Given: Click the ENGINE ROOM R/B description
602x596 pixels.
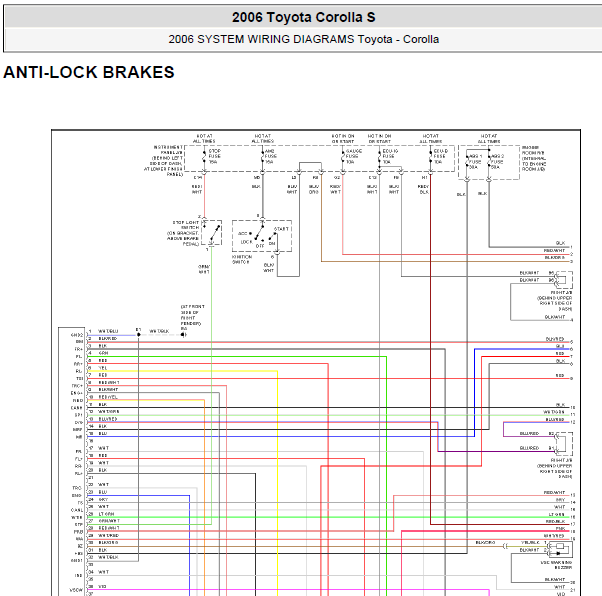Looking at the screenshot, I should (x=534, y=158).
